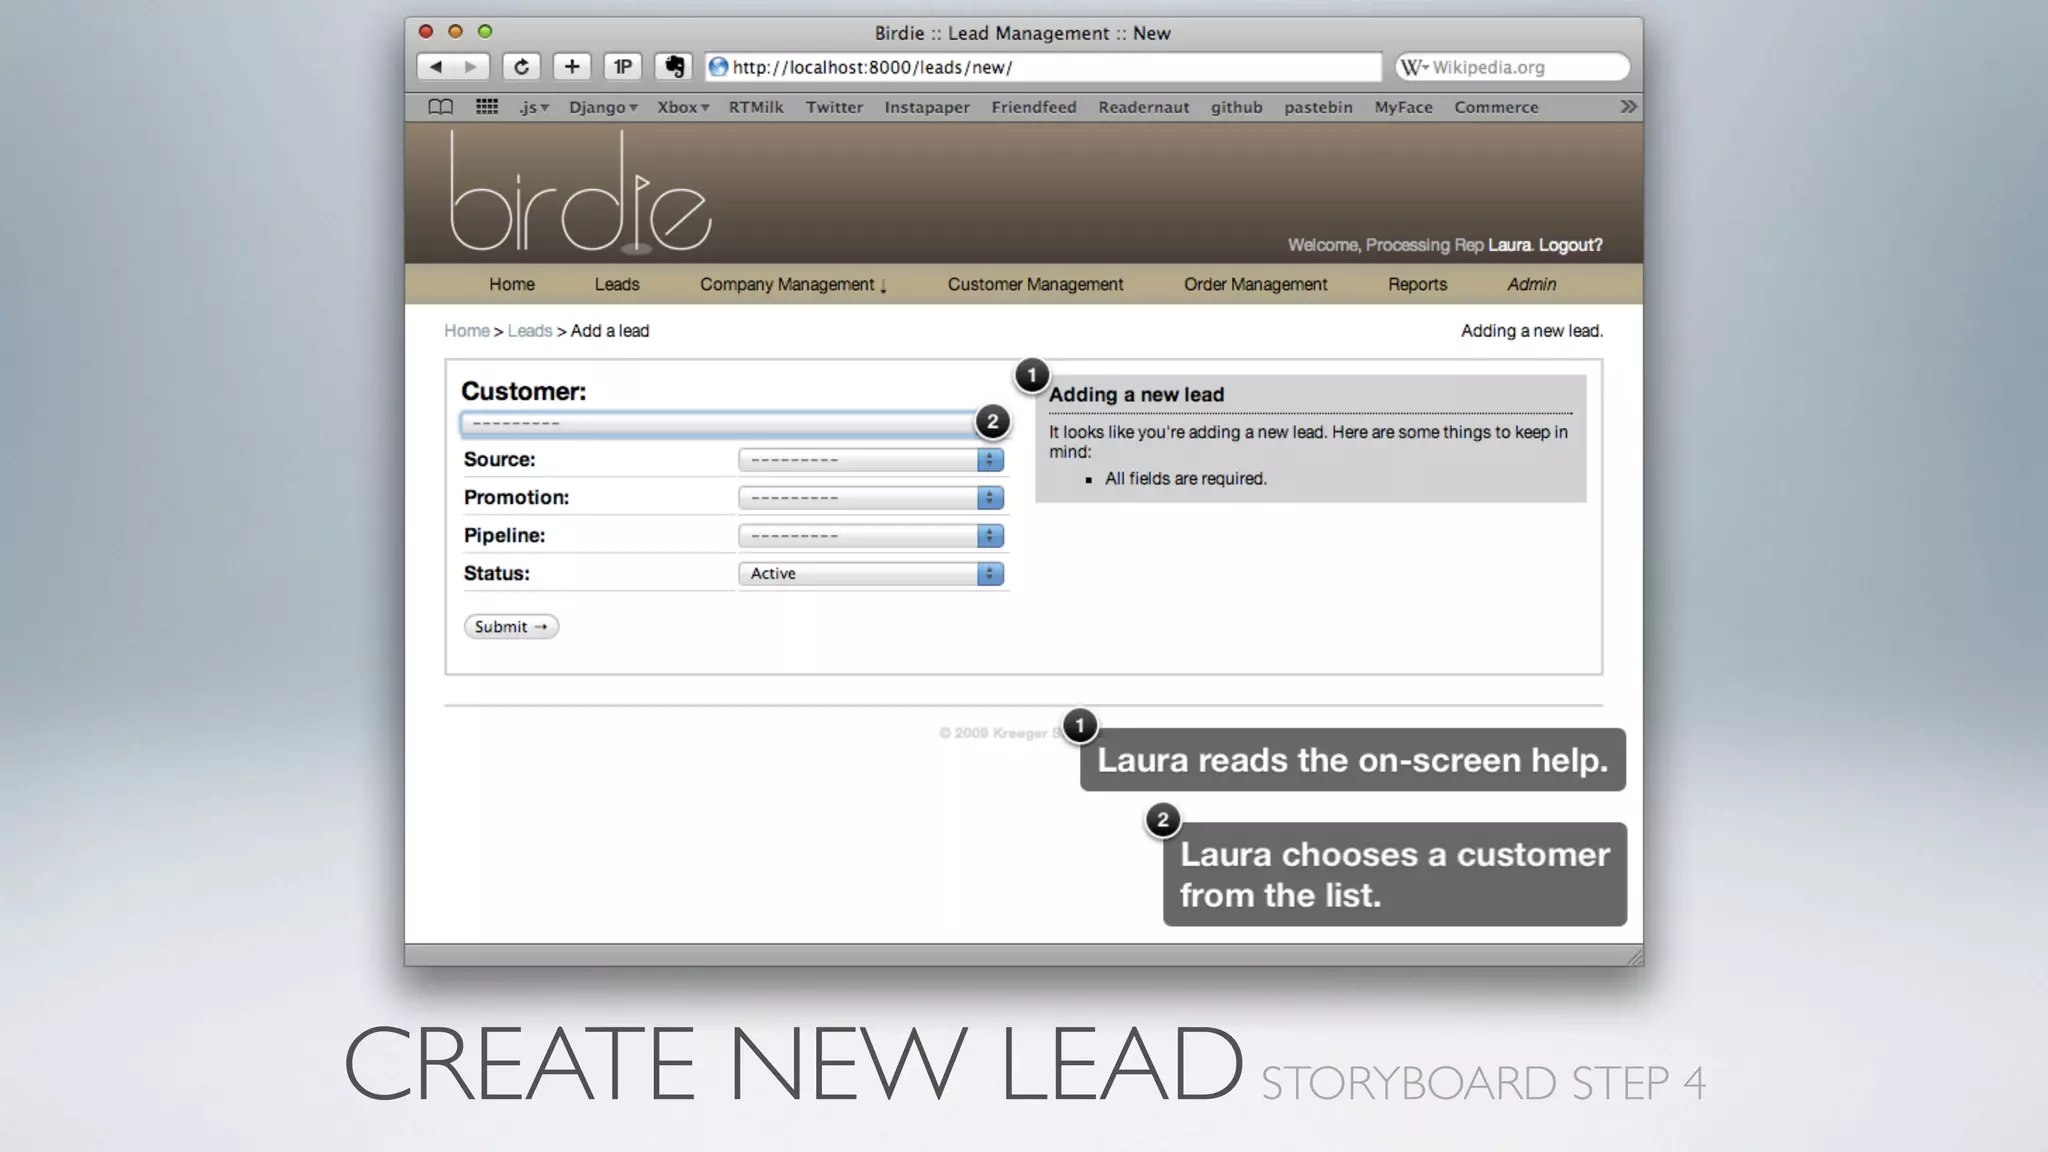Zoom the window with the green button

pyautogui.click(x=485, y=32)
